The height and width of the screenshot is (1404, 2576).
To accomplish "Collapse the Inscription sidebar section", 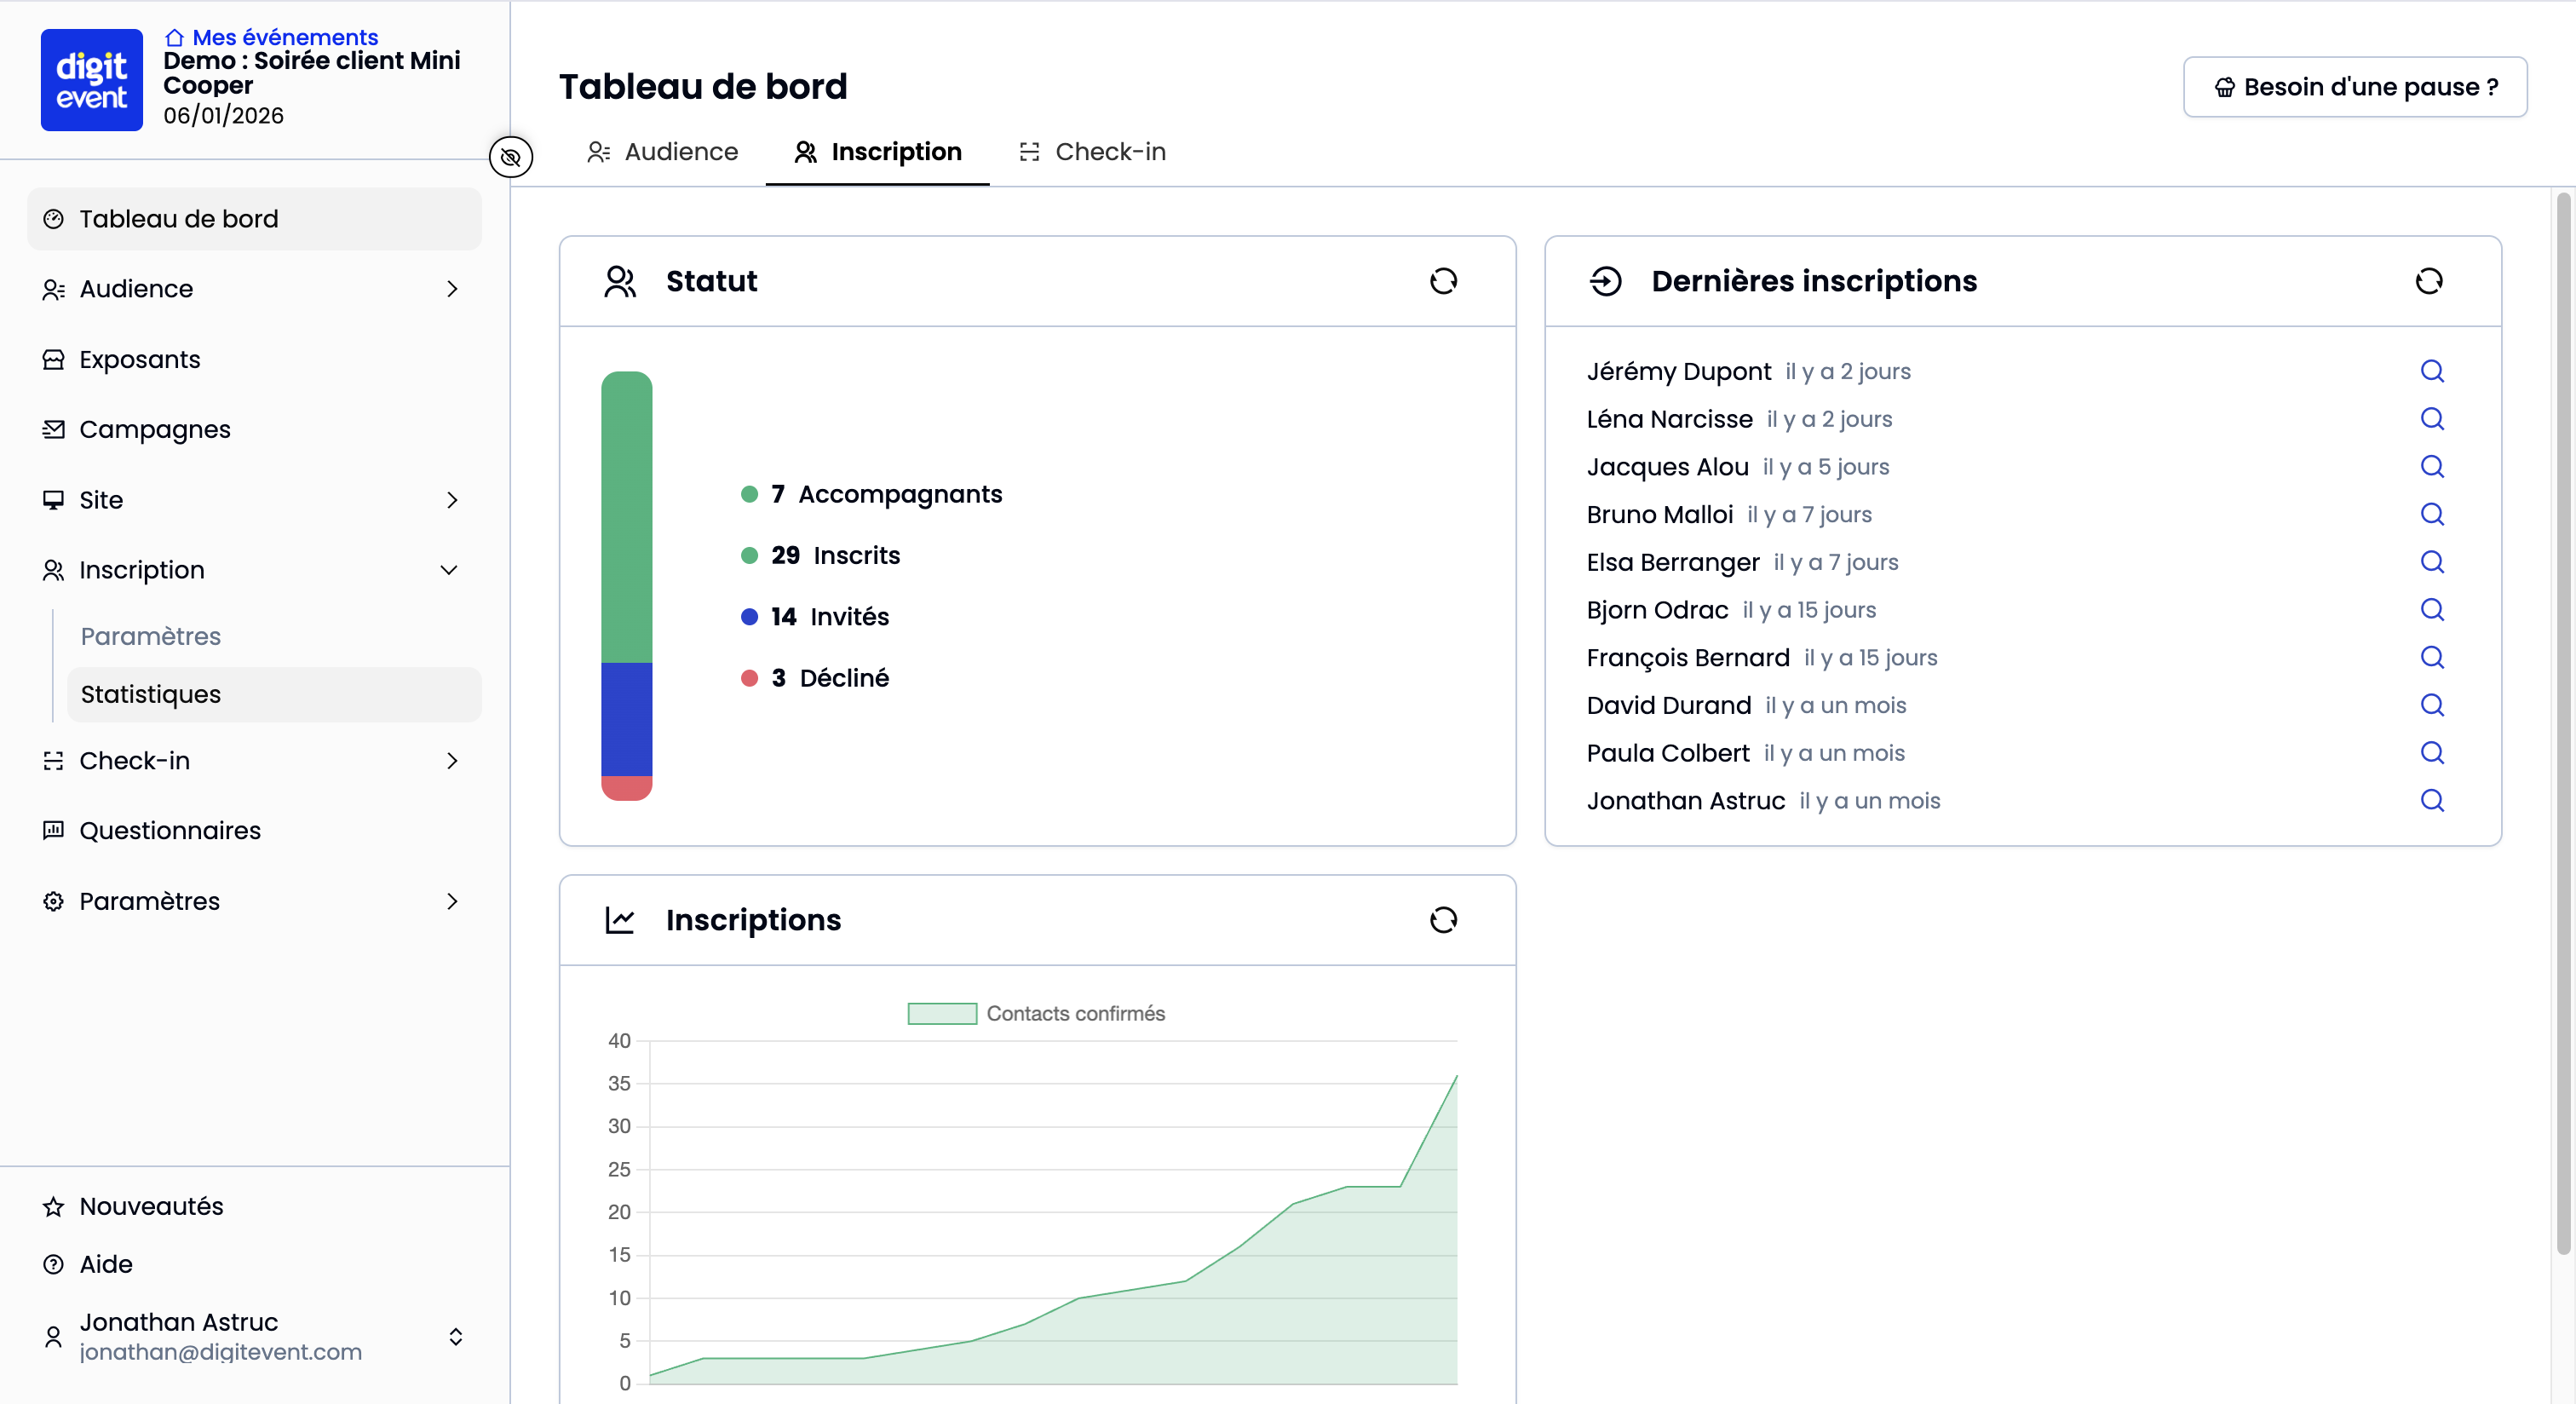I will click(449, 570).
